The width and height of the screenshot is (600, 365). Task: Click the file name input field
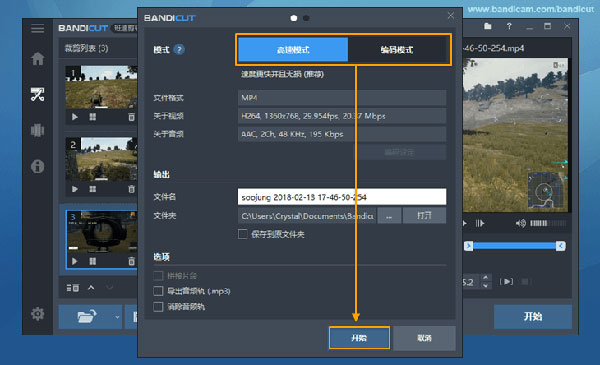342,197
